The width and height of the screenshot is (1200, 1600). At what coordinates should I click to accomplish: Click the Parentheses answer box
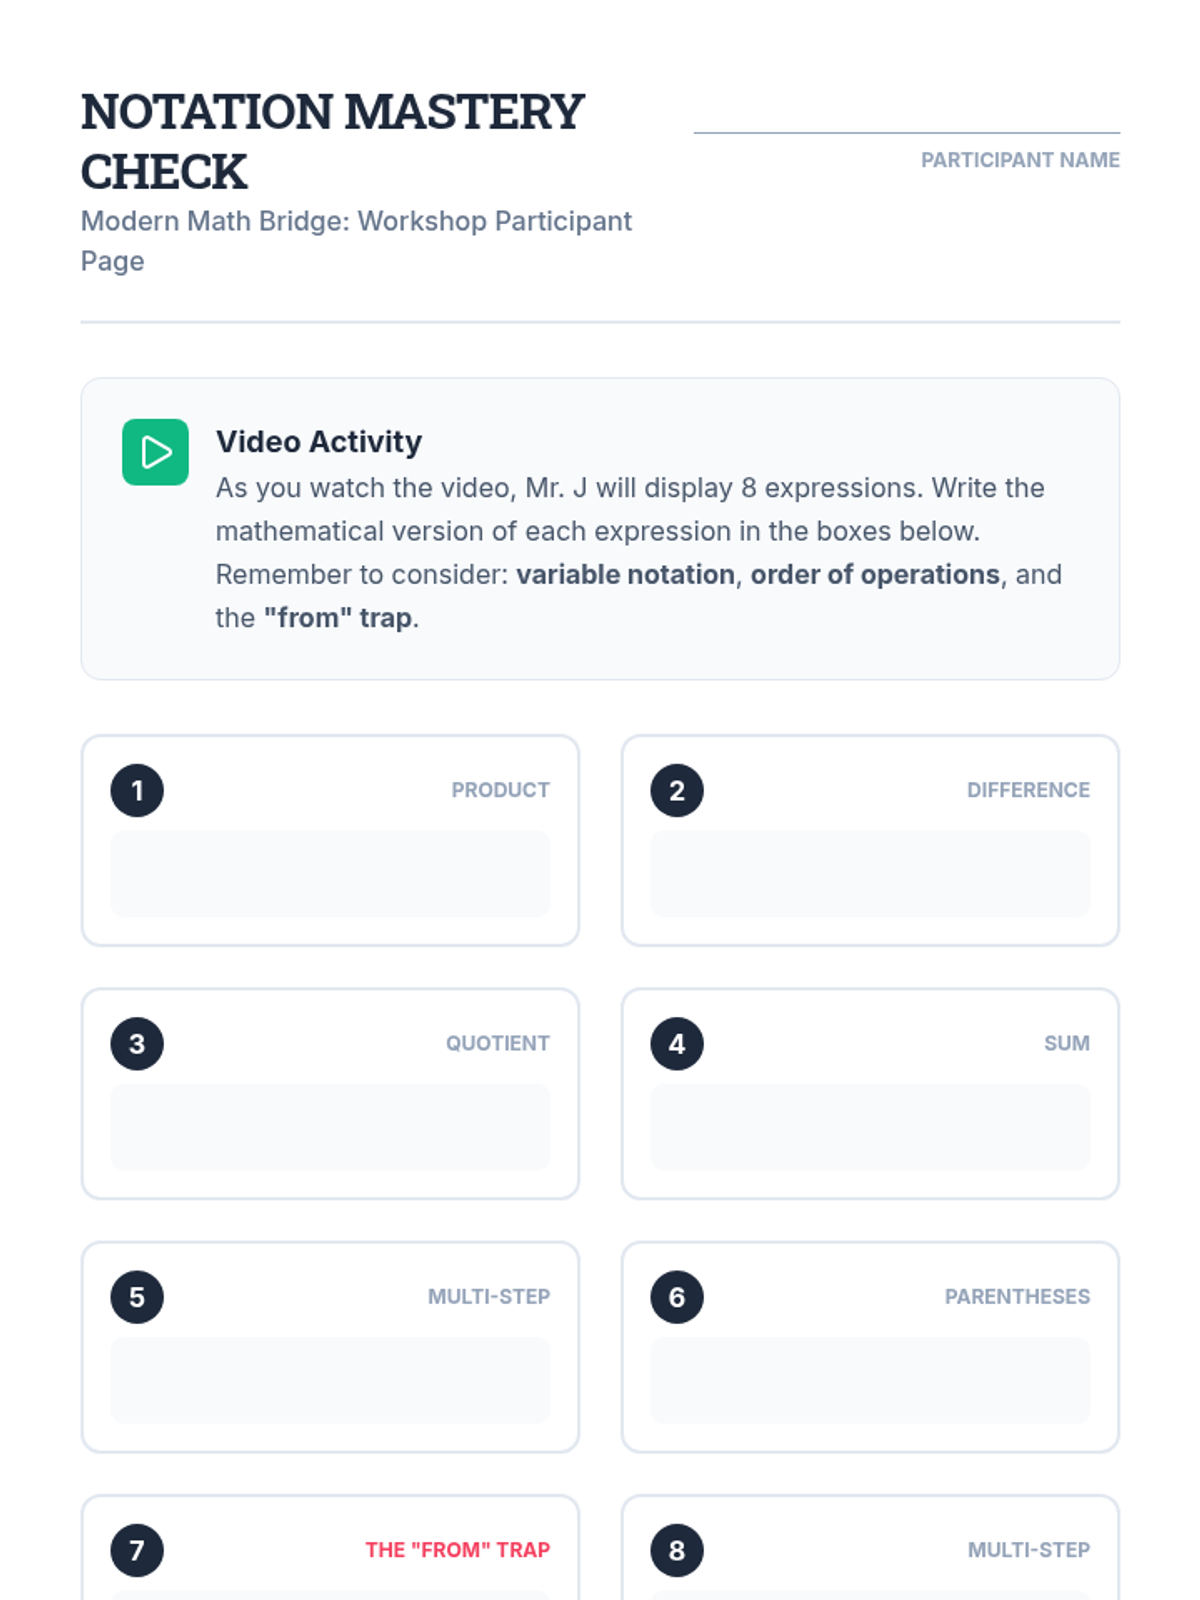[870, 1380]
